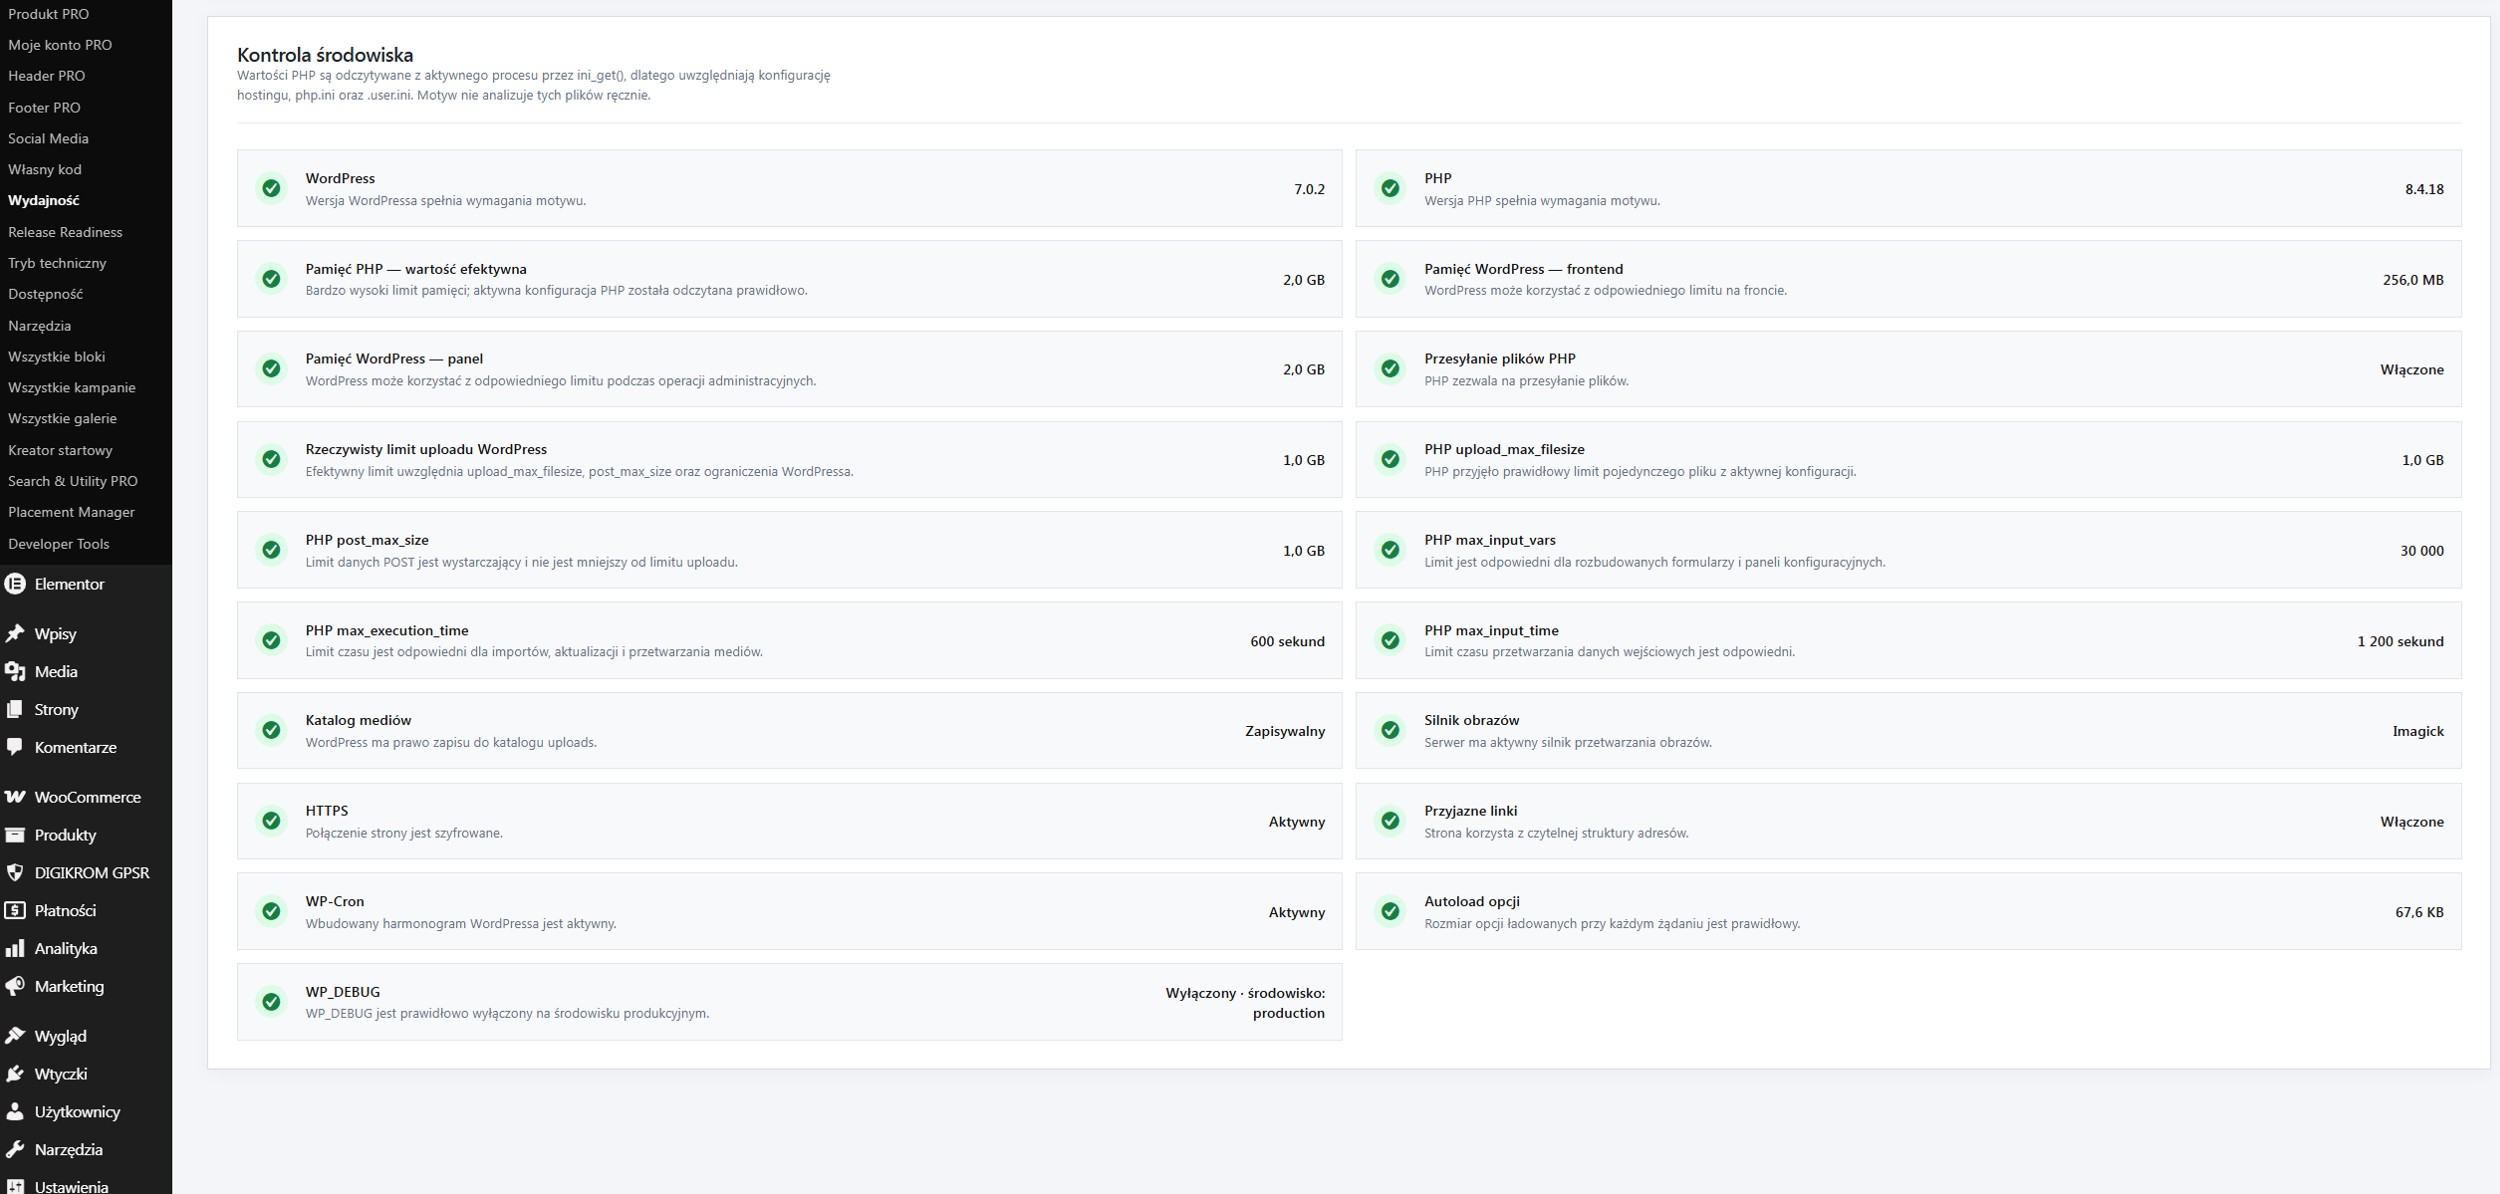Click the Wygląd paintbrush icon
This screenshot has width=2500, height=1194.
tap(15, 1036)
